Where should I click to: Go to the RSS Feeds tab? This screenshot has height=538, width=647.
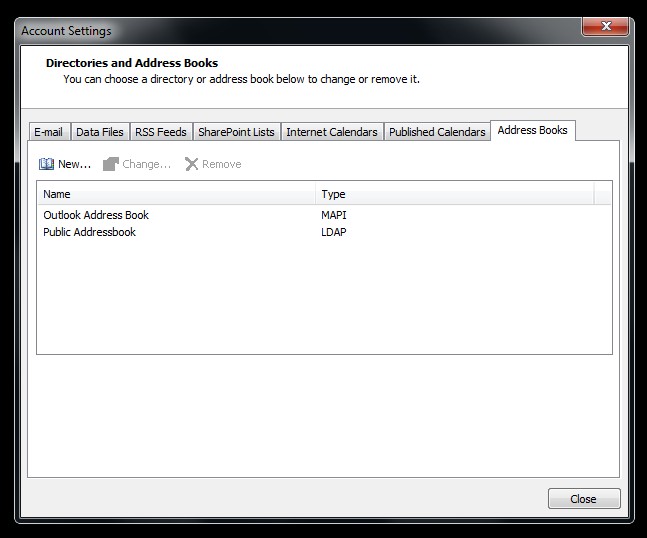pyautogui.click(x=161, y=132)
